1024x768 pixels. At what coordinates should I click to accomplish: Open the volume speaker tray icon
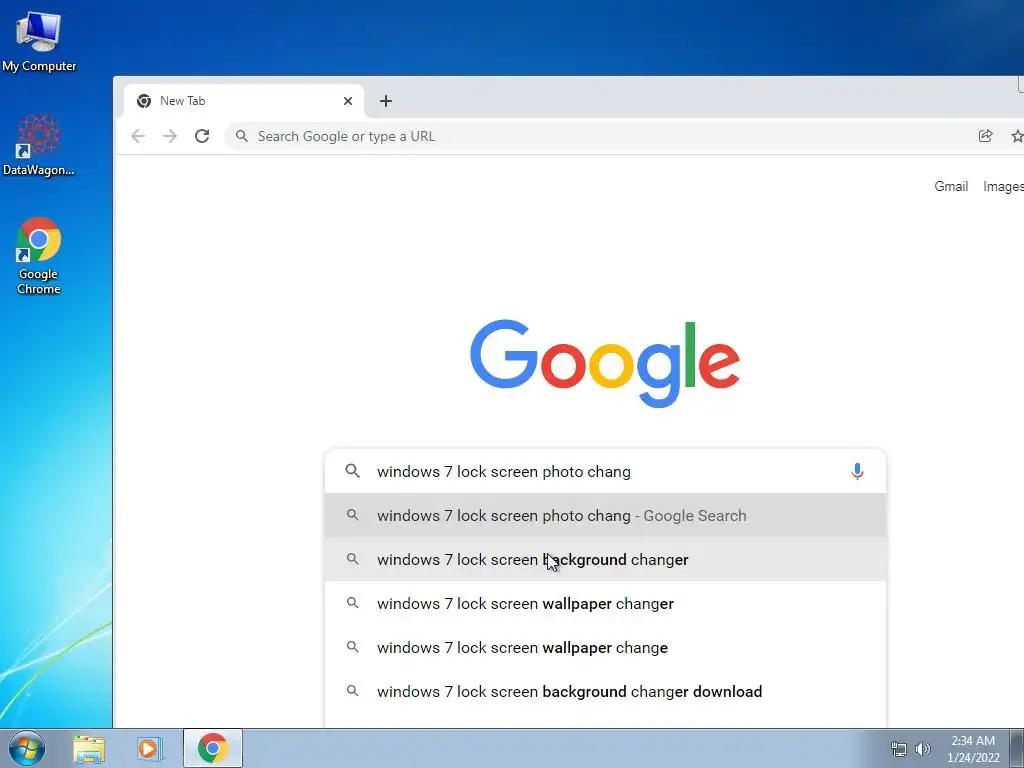(922, 749)
